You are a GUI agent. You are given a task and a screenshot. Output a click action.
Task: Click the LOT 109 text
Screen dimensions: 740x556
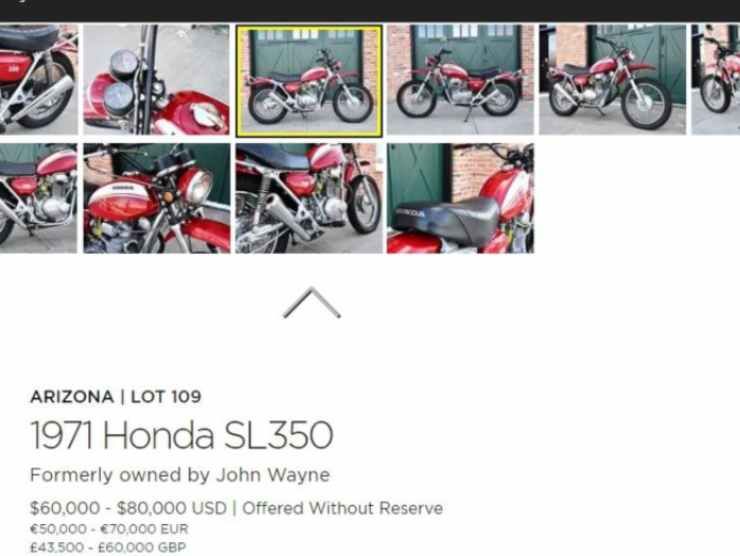coord(166,396)
